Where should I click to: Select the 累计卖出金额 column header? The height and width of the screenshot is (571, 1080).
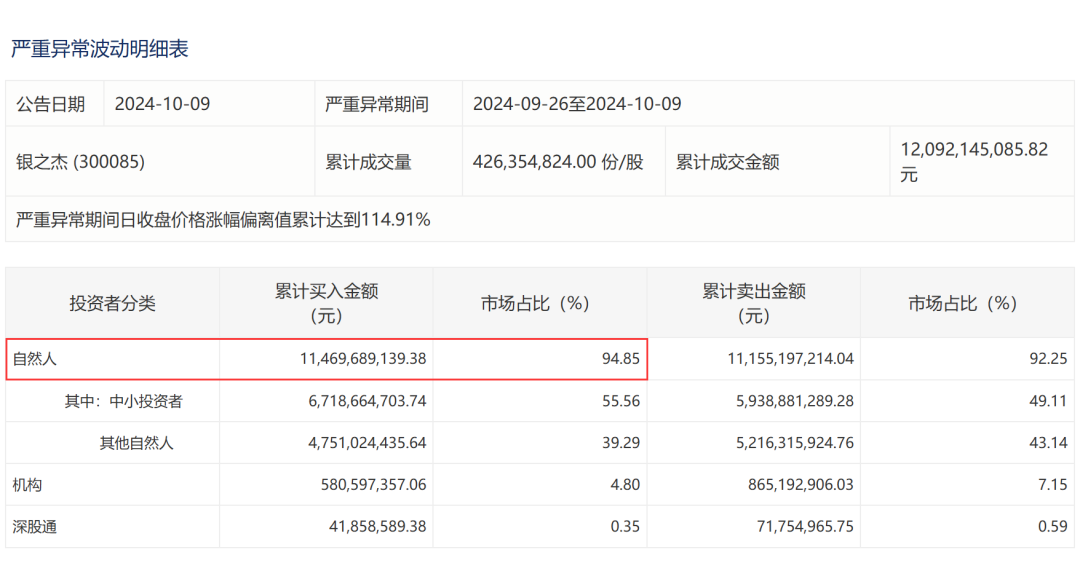point(753,303)
